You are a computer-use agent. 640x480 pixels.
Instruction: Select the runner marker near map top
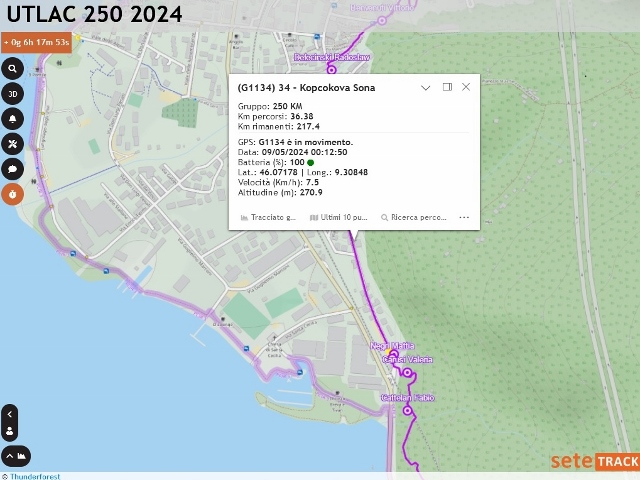click(x=382, y=20)
